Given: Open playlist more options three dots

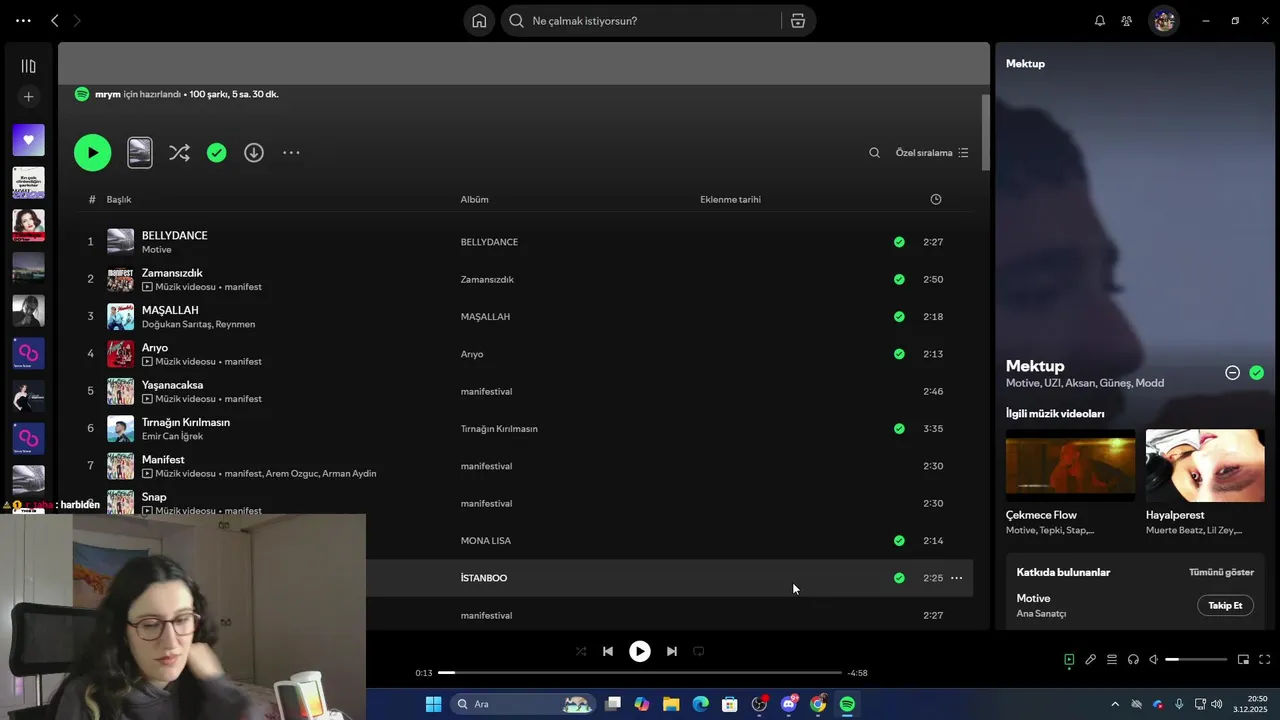Looking at the screenshot, I should (x=291, y=153).
